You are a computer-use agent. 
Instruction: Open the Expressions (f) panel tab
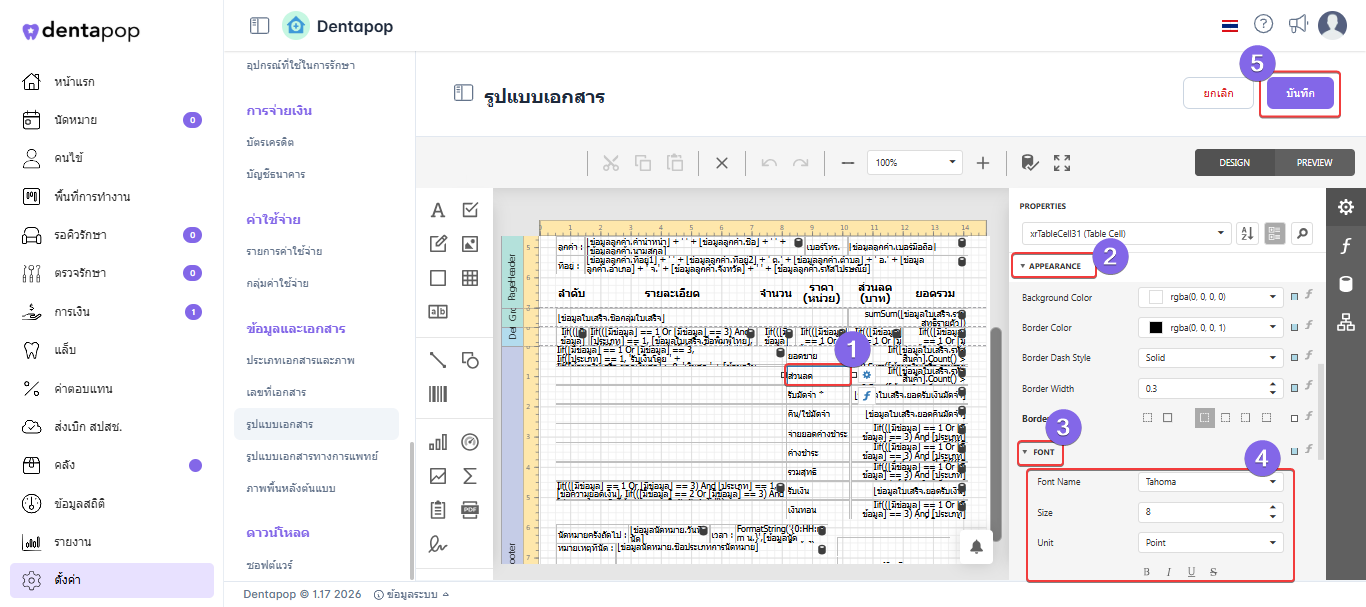[1346, 246]
